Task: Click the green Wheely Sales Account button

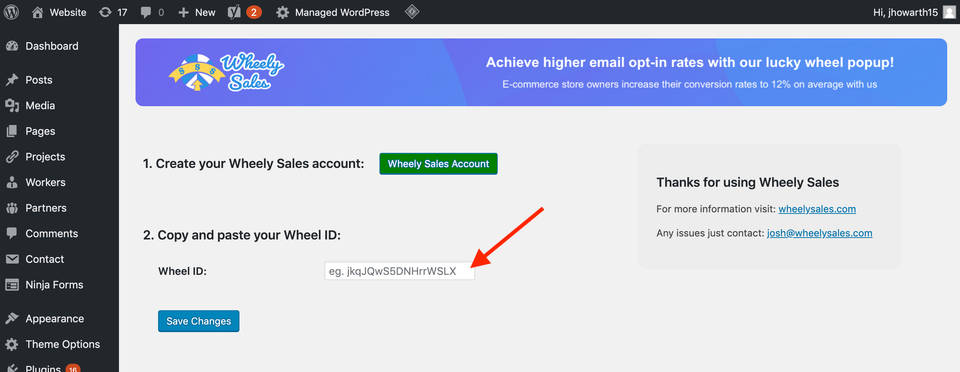Action: coord(438,164)
